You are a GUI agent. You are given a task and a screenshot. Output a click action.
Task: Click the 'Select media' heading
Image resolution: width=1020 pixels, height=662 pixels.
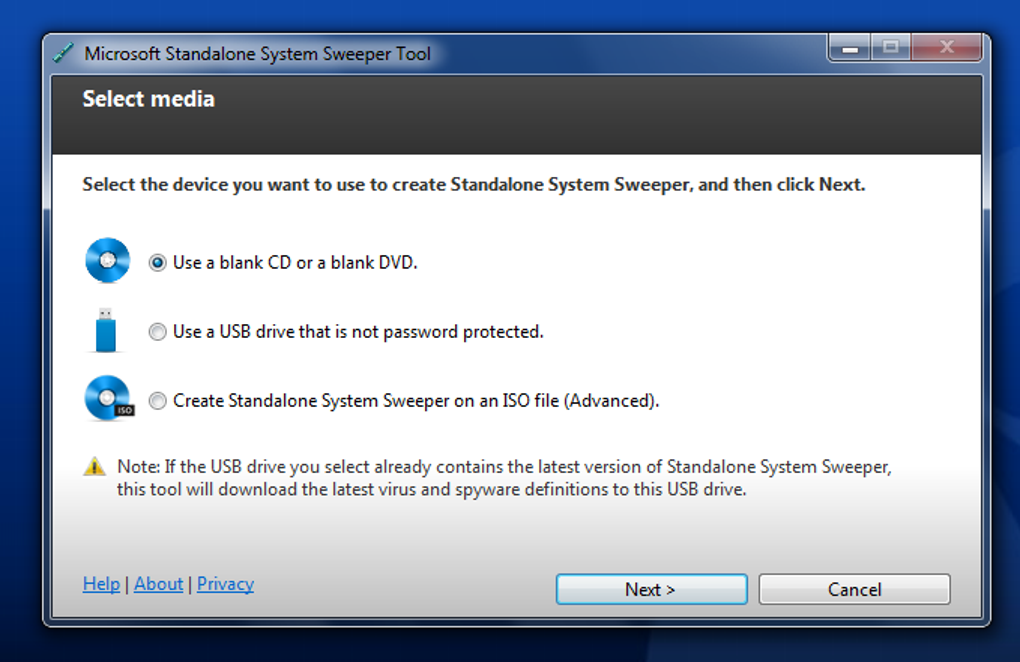pyautogui.click(x=148, y=99)
